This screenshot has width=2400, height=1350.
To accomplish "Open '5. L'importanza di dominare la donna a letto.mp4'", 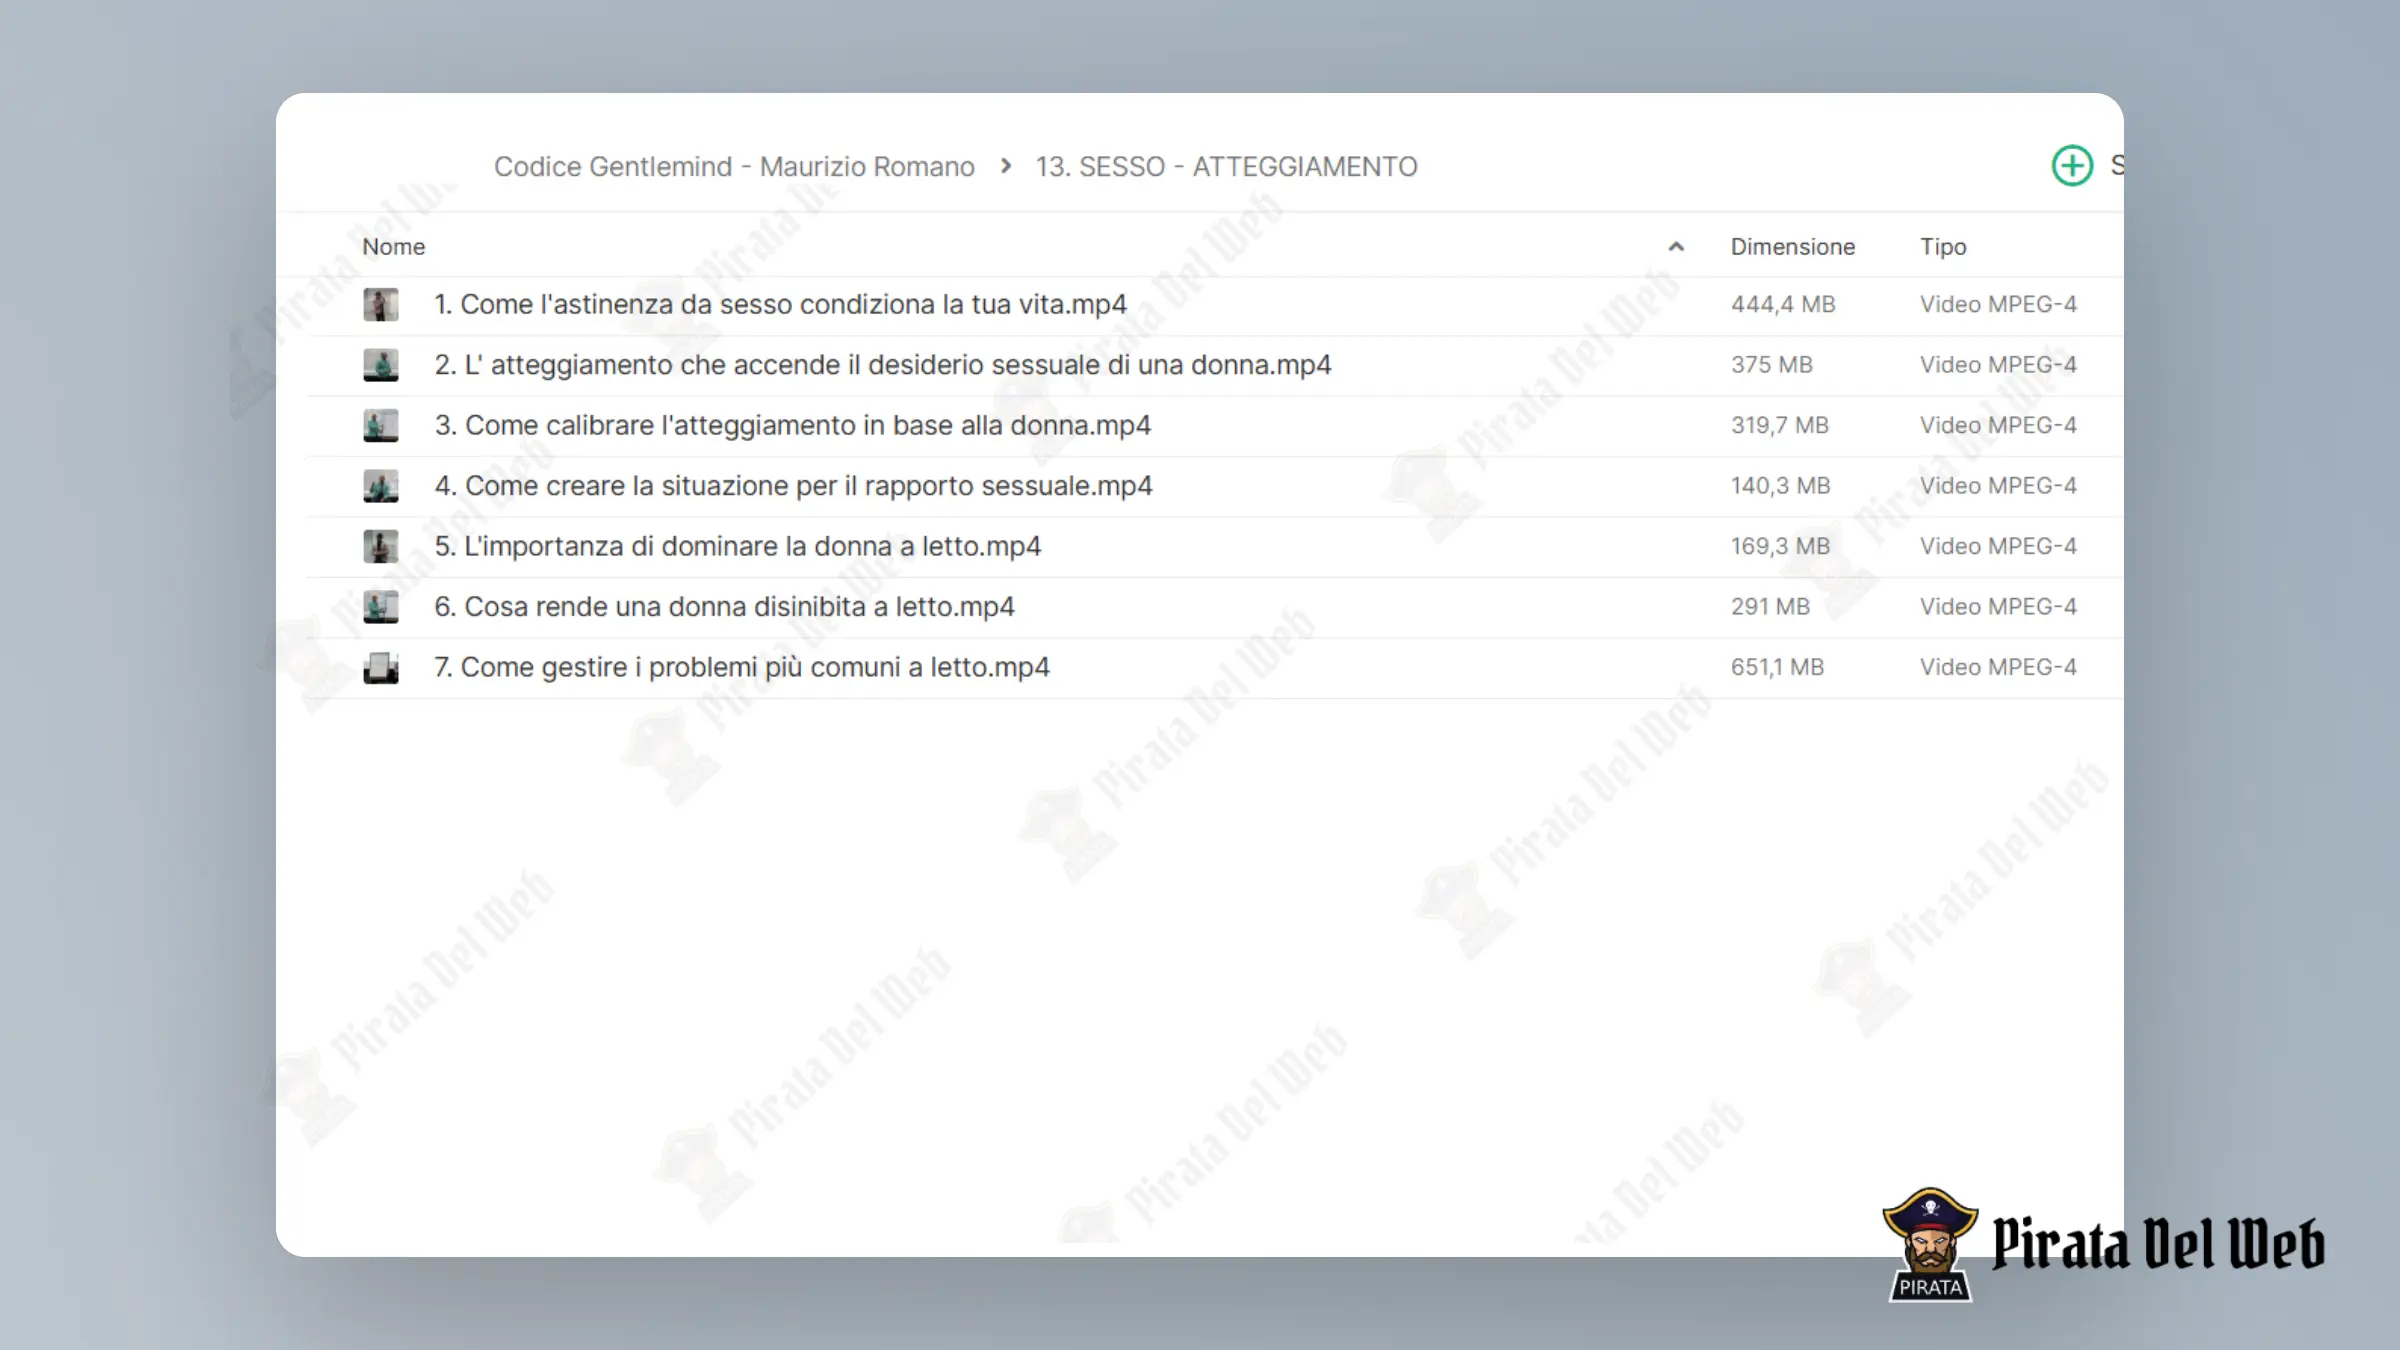I will (x=737, y=546).
